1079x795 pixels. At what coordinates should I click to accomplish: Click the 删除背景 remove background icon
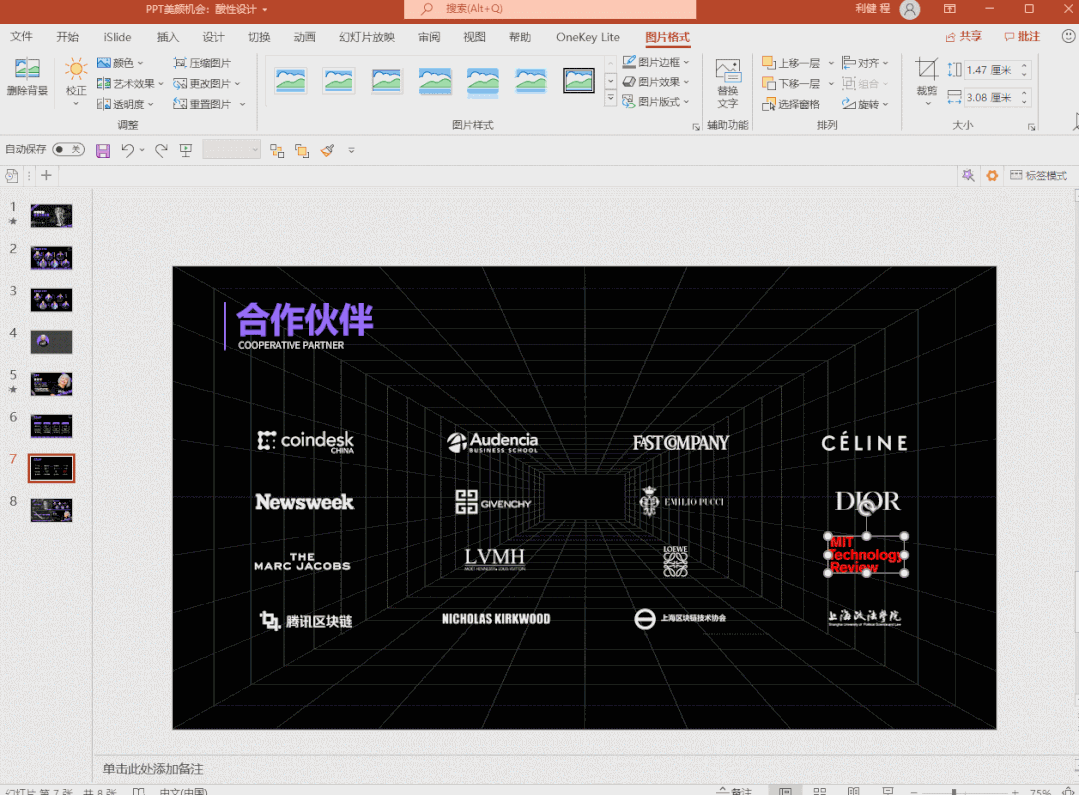point(27,69)
